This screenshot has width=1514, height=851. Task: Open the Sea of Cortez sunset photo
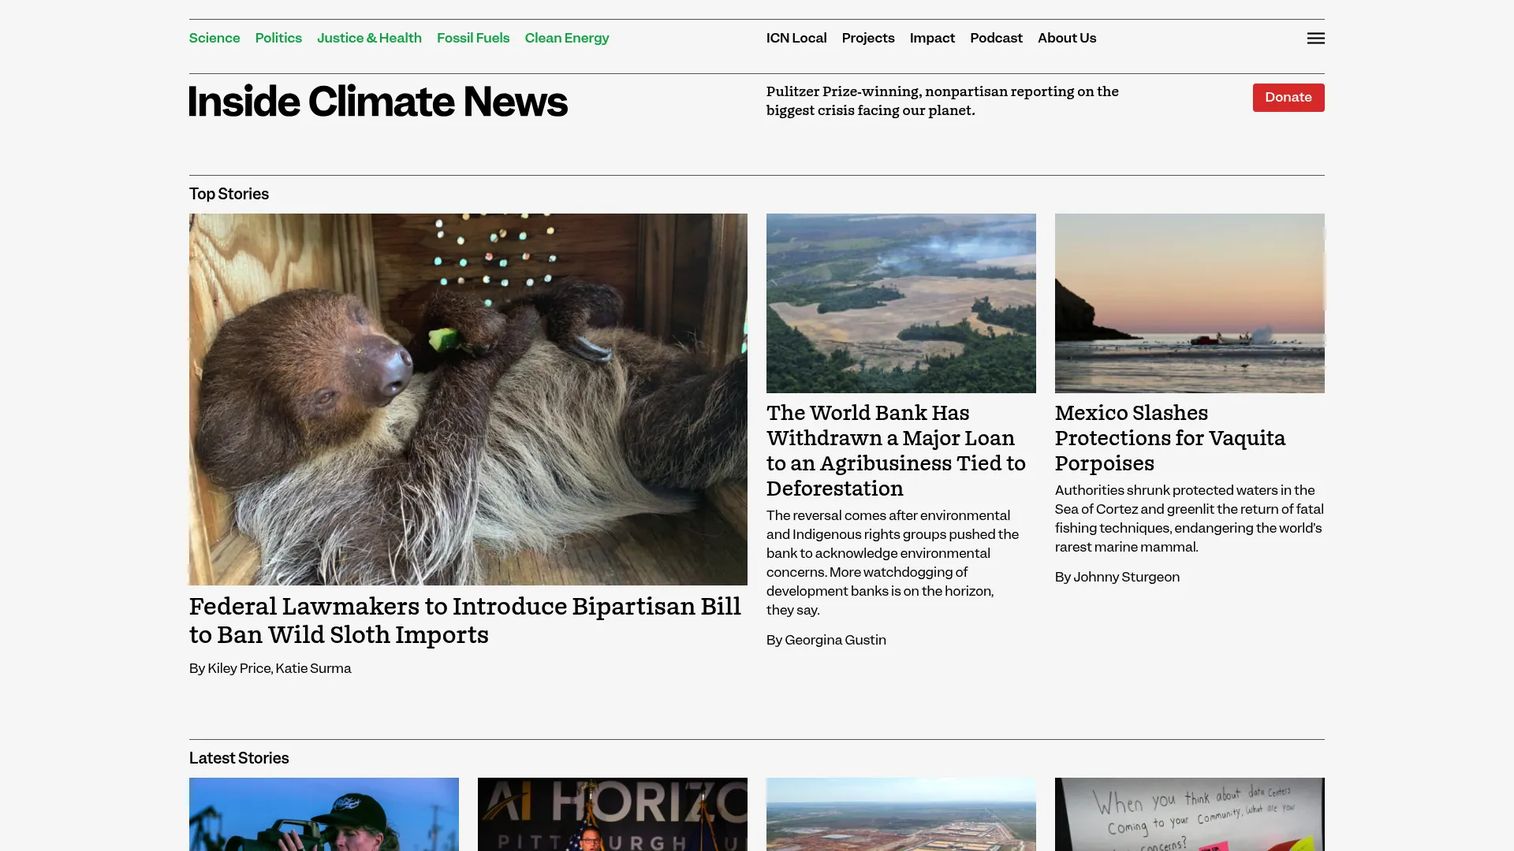click(x=1190, y=303)
